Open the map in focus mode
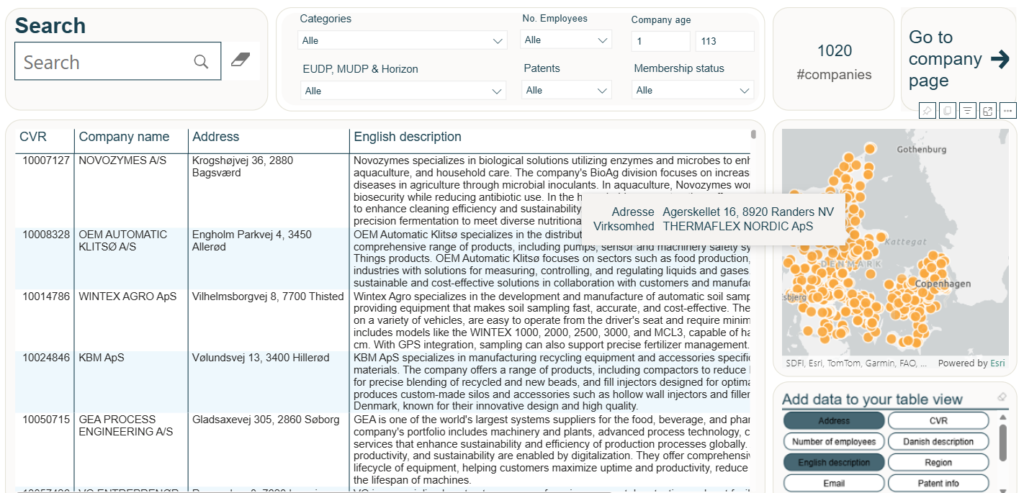 tap(987, 110)
